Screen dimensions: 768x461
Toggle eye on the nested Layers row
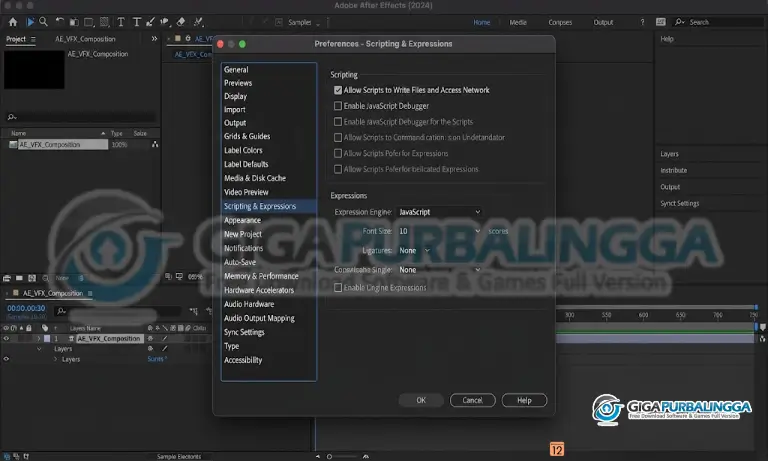click(x=6, y=359)
